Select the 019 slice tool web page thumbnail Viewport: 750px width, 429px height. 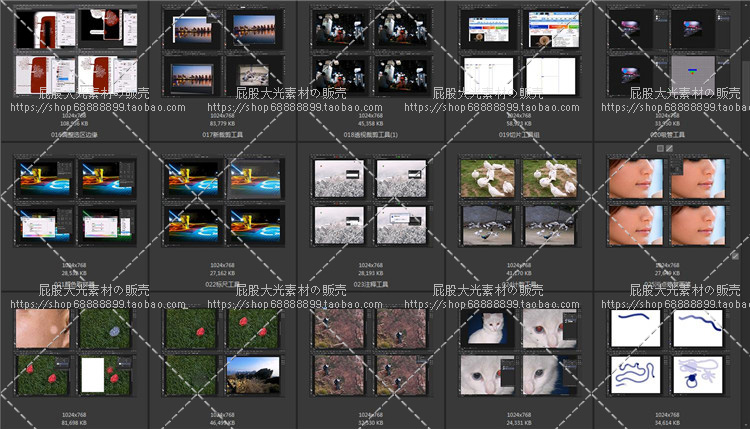point(520,53)
